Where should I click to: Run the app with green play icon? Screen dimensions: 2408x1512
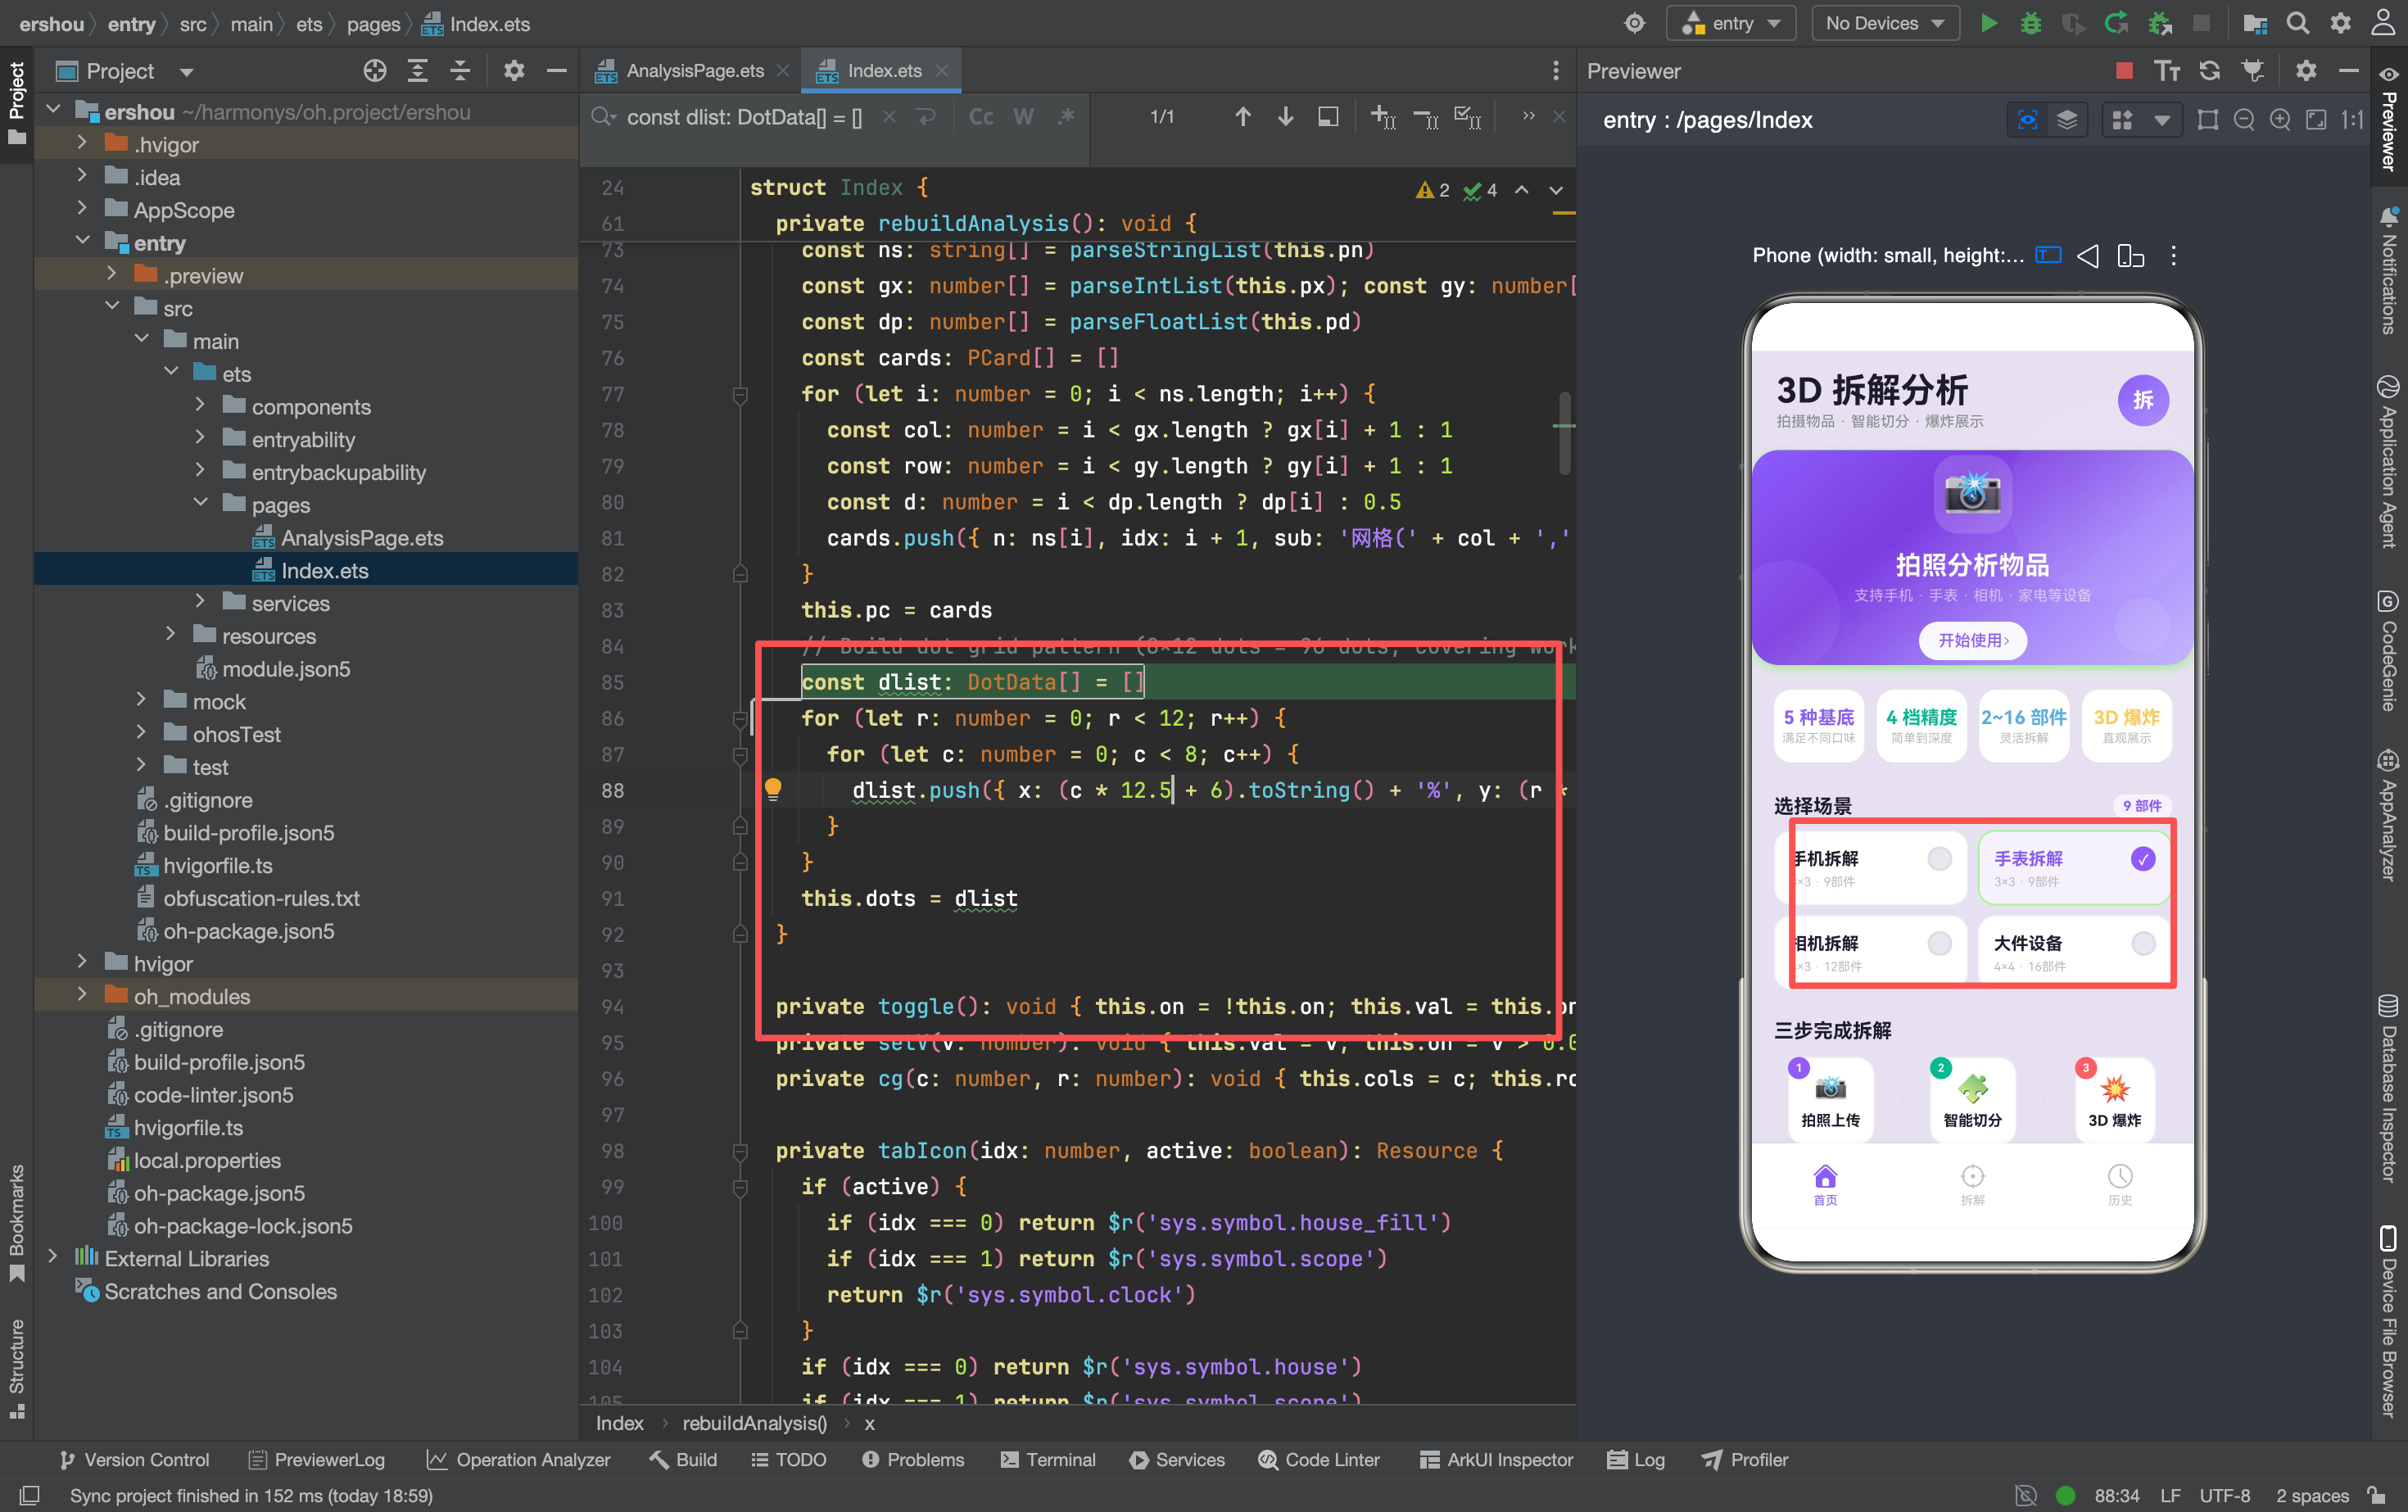(x=1988, y=23)
